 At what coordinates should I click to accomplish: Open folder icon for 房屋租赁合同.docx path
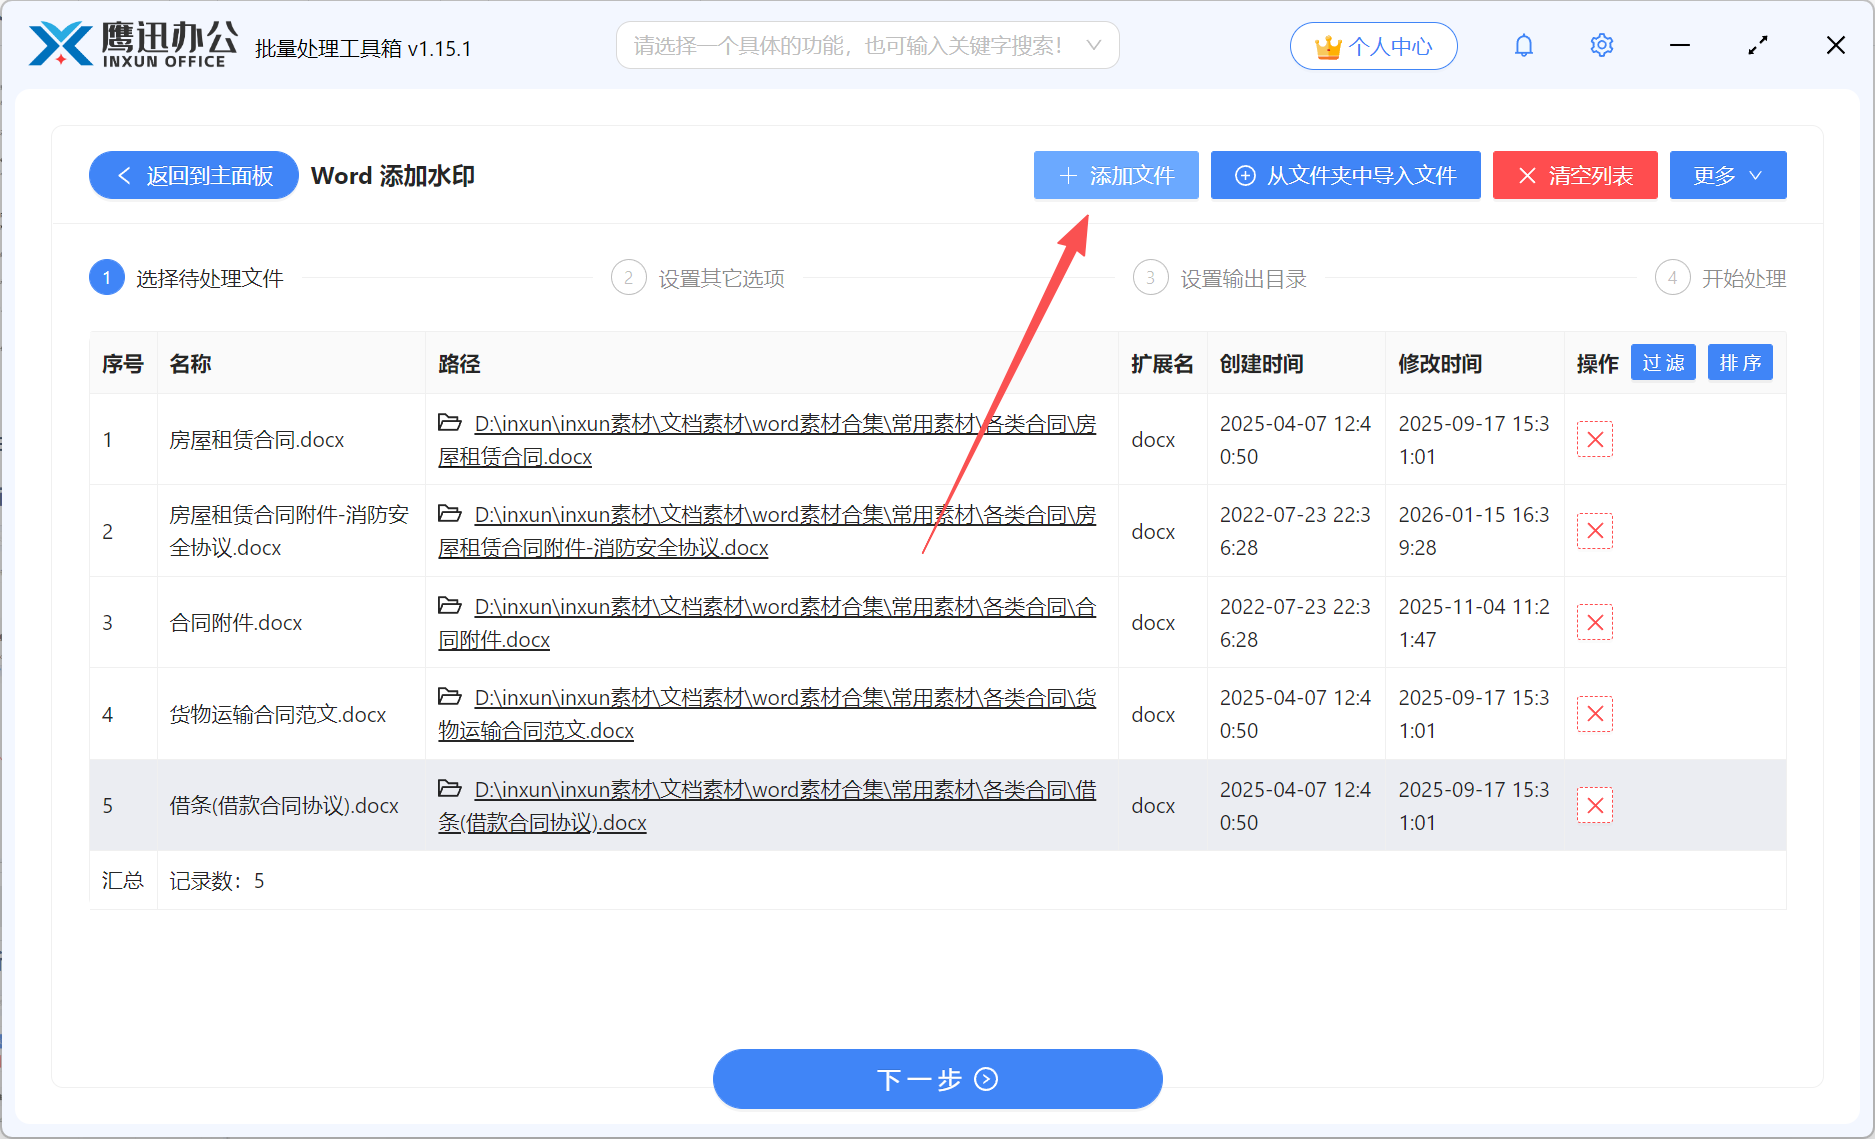(450, 422)
